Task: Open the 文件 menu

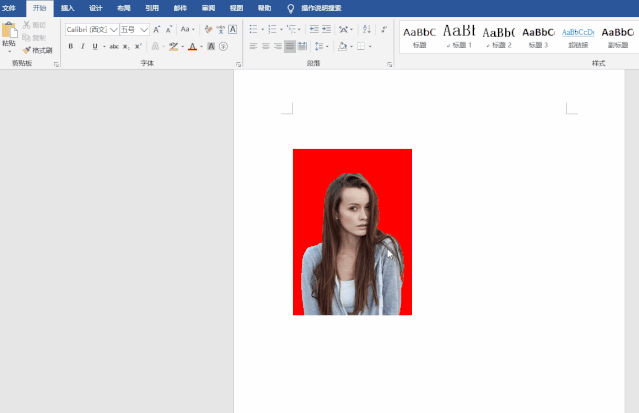Action: click(x=9, y=7)
